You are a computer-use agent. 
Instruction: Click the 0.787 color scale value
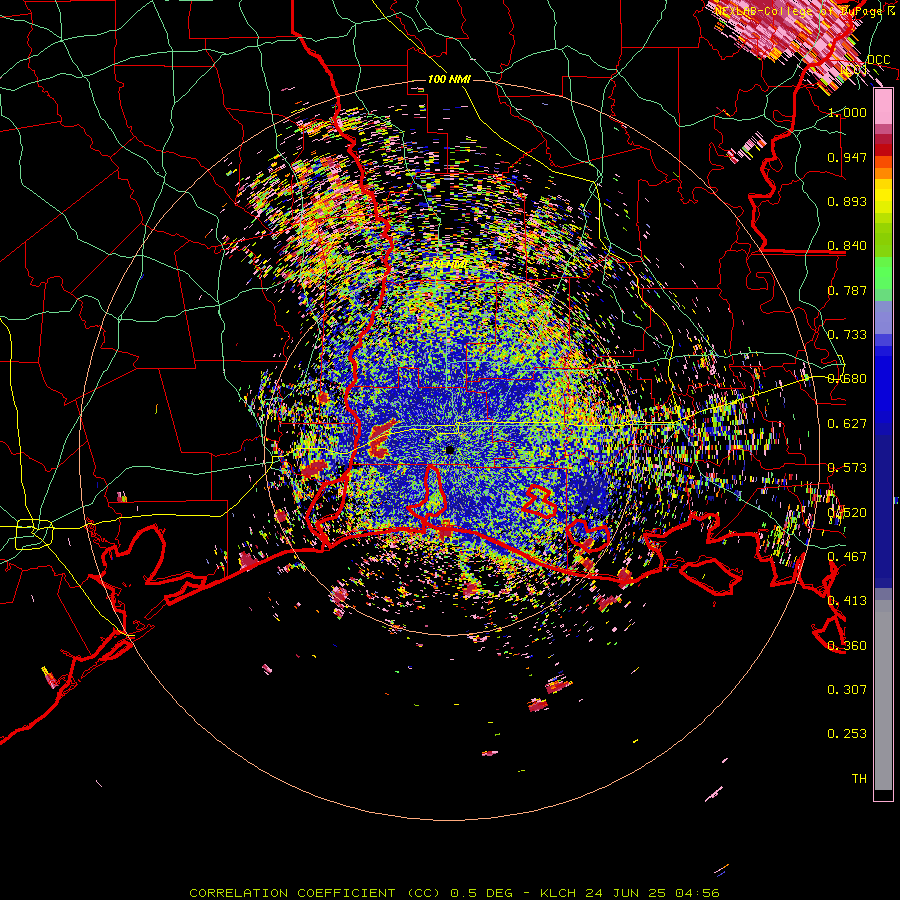pyautogui.click(x=847, y=290)
